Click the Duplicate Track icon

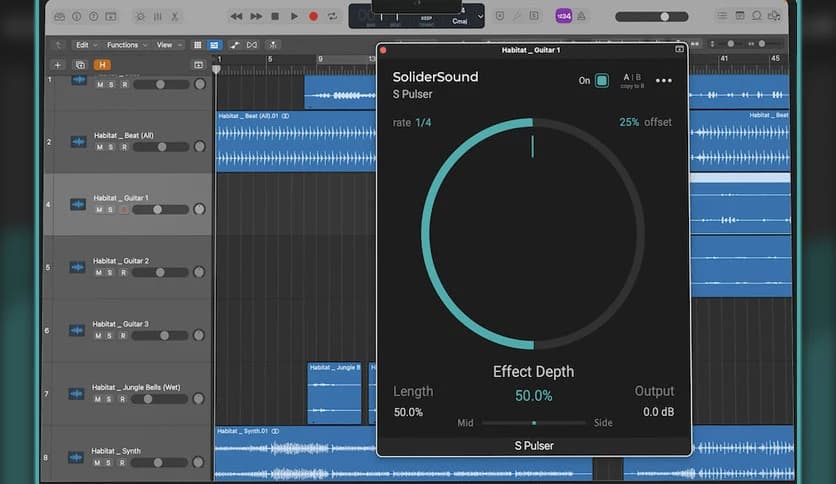pos(80,65)
